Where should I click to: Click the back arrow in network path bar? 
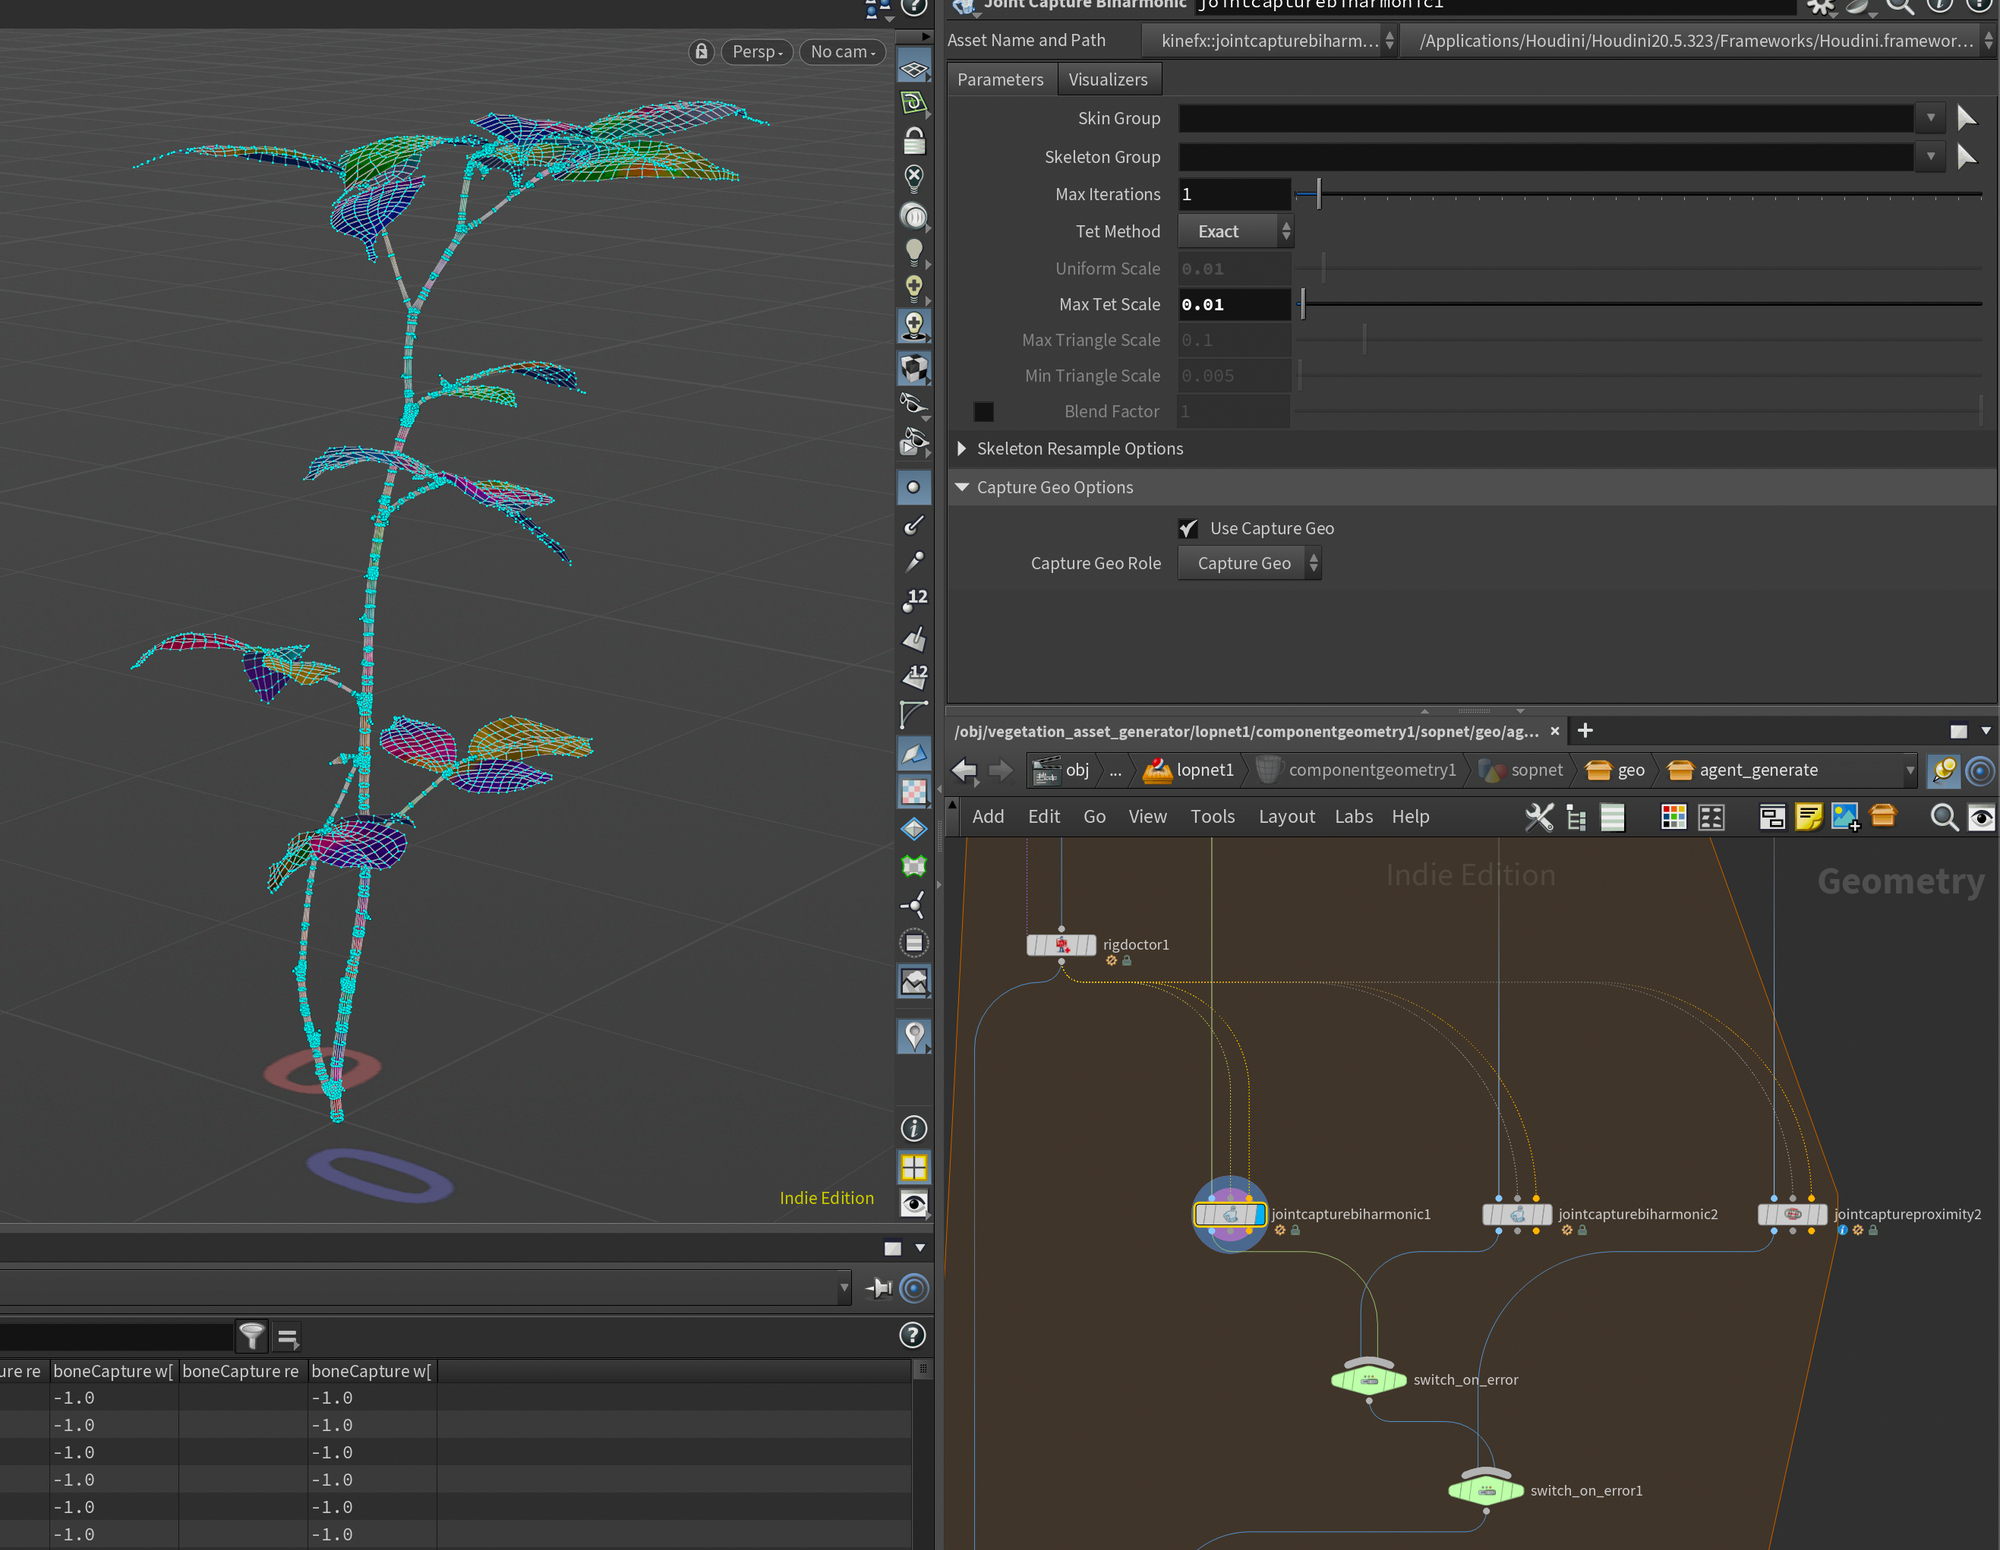[x=964, y=770]
